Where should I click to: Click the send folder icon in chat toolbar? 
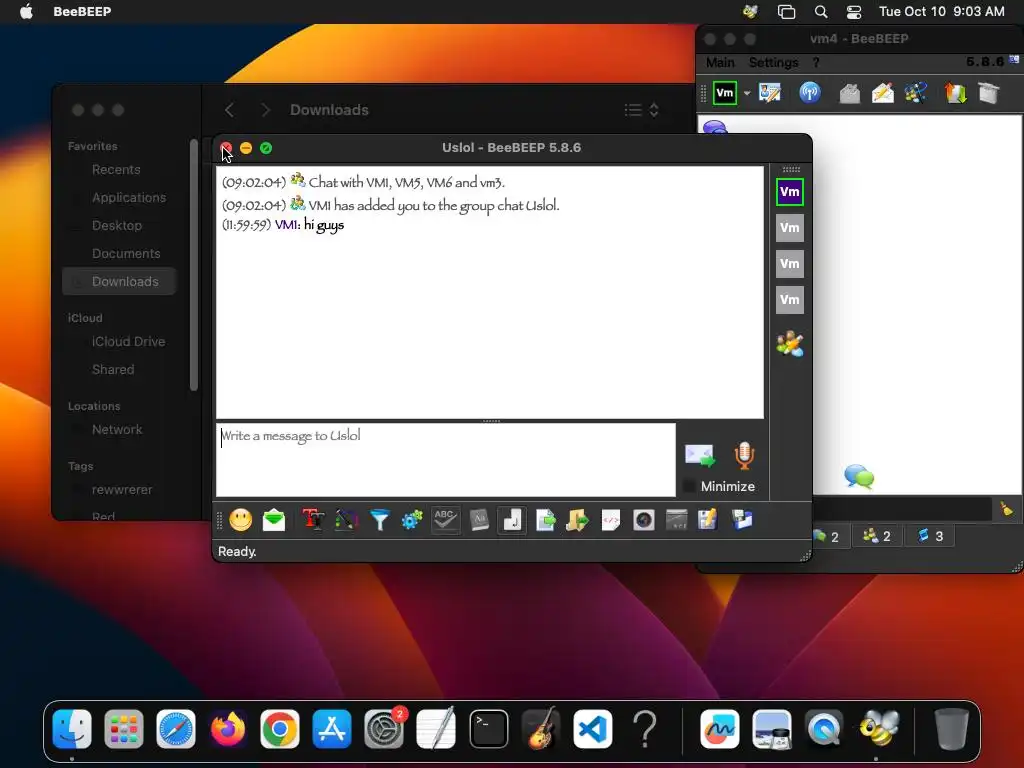click(x=577, y=520)
